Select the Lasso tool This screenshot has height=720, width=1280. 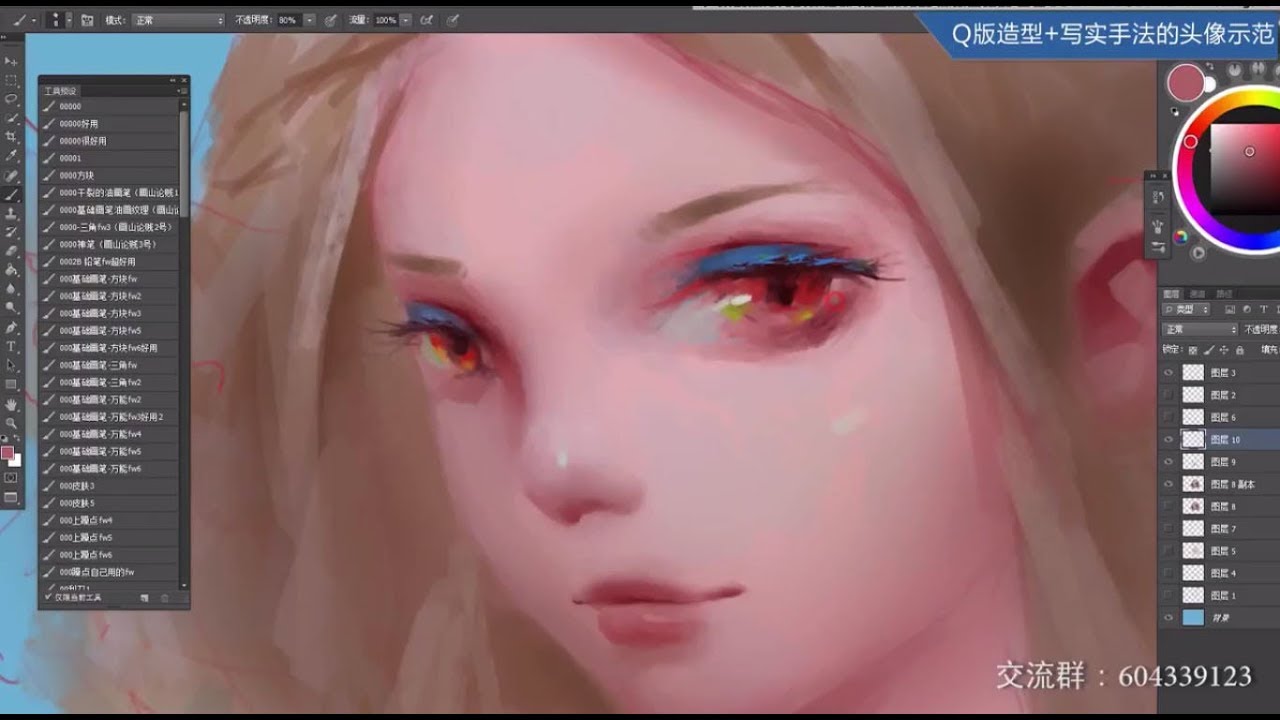click(12, 99)
